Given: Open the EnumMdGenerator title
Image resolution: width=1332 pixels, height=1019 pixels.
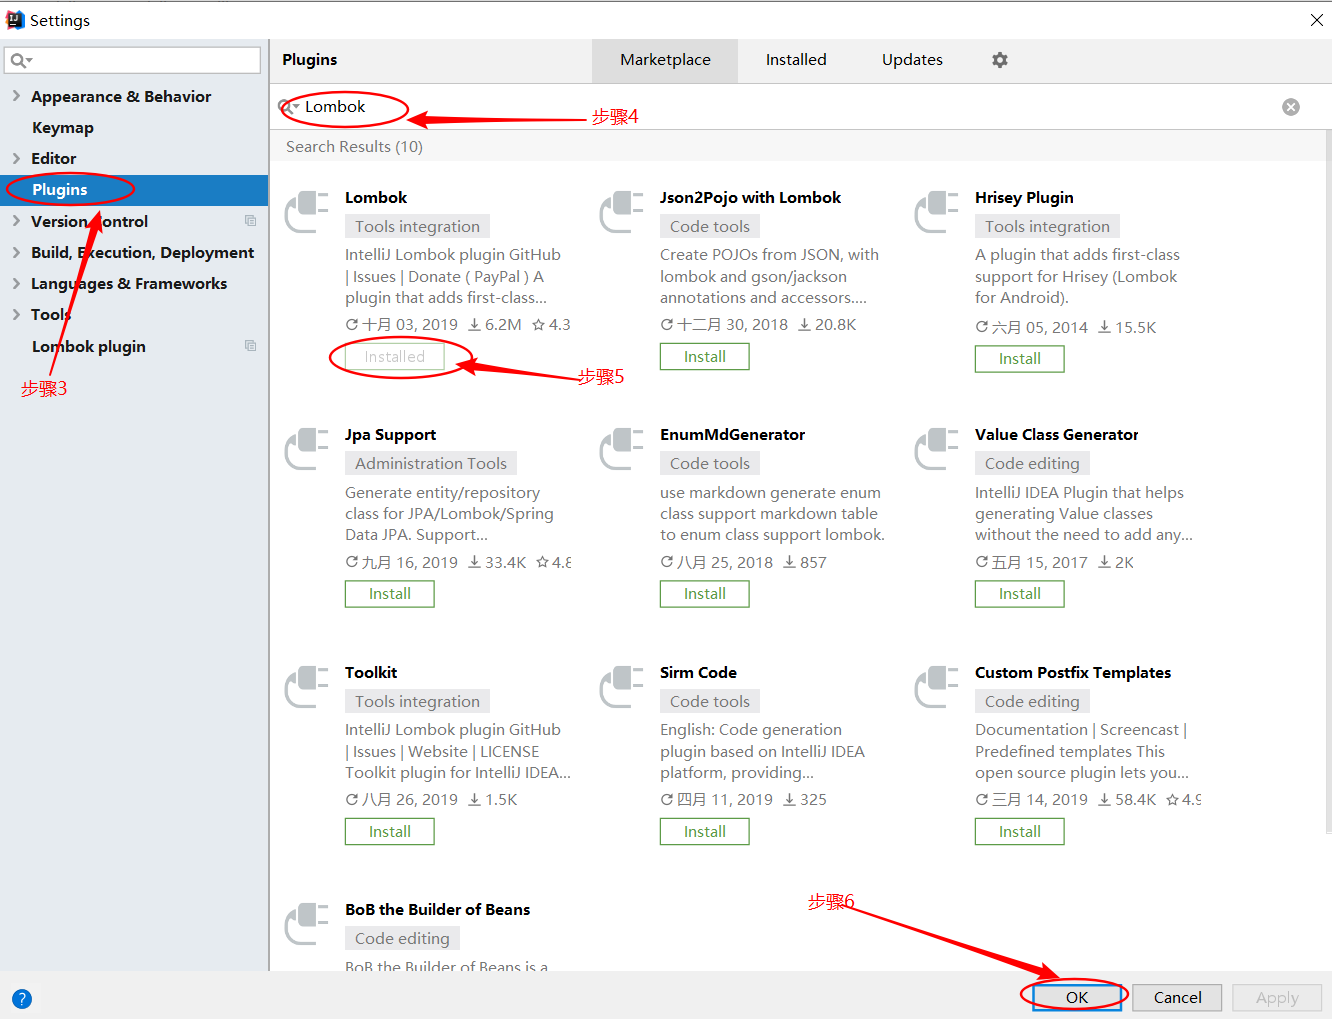Looking at the screenshot, I should (732, 435).
